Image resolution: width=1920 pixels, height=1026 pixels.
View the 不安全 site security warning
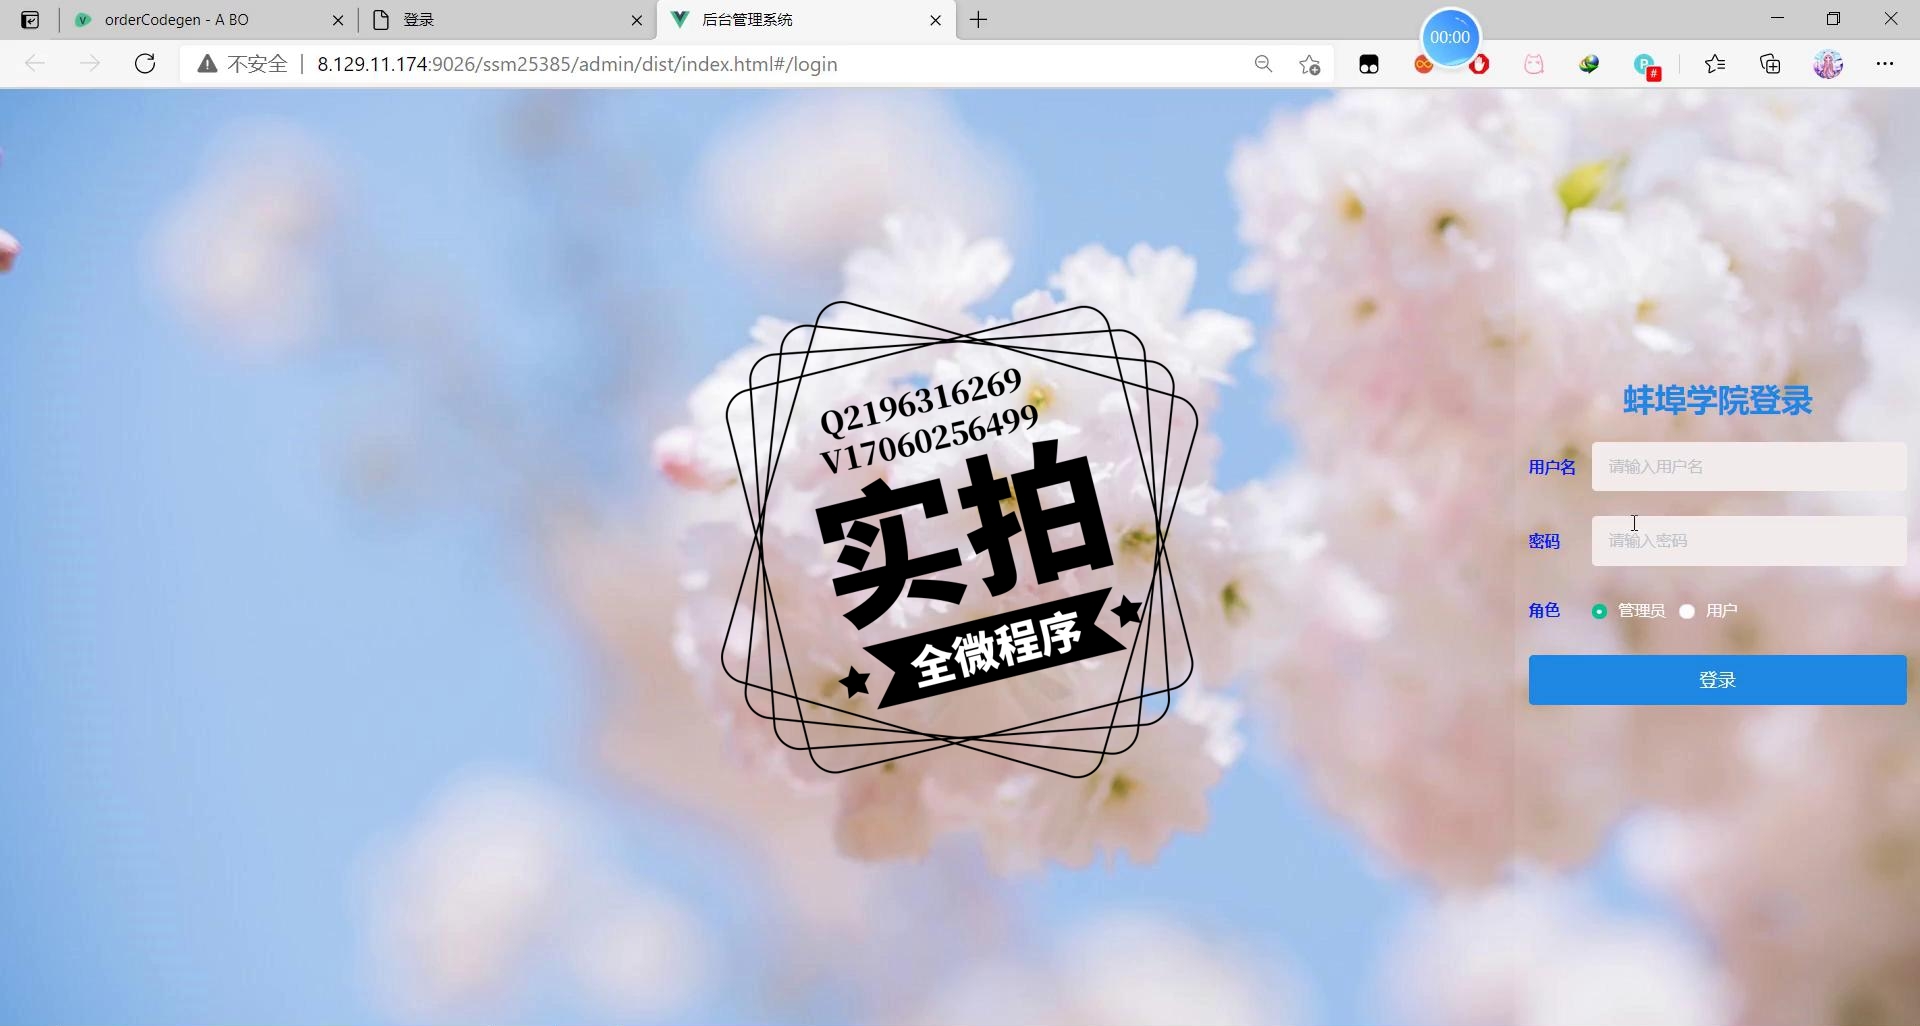[243, 64]
